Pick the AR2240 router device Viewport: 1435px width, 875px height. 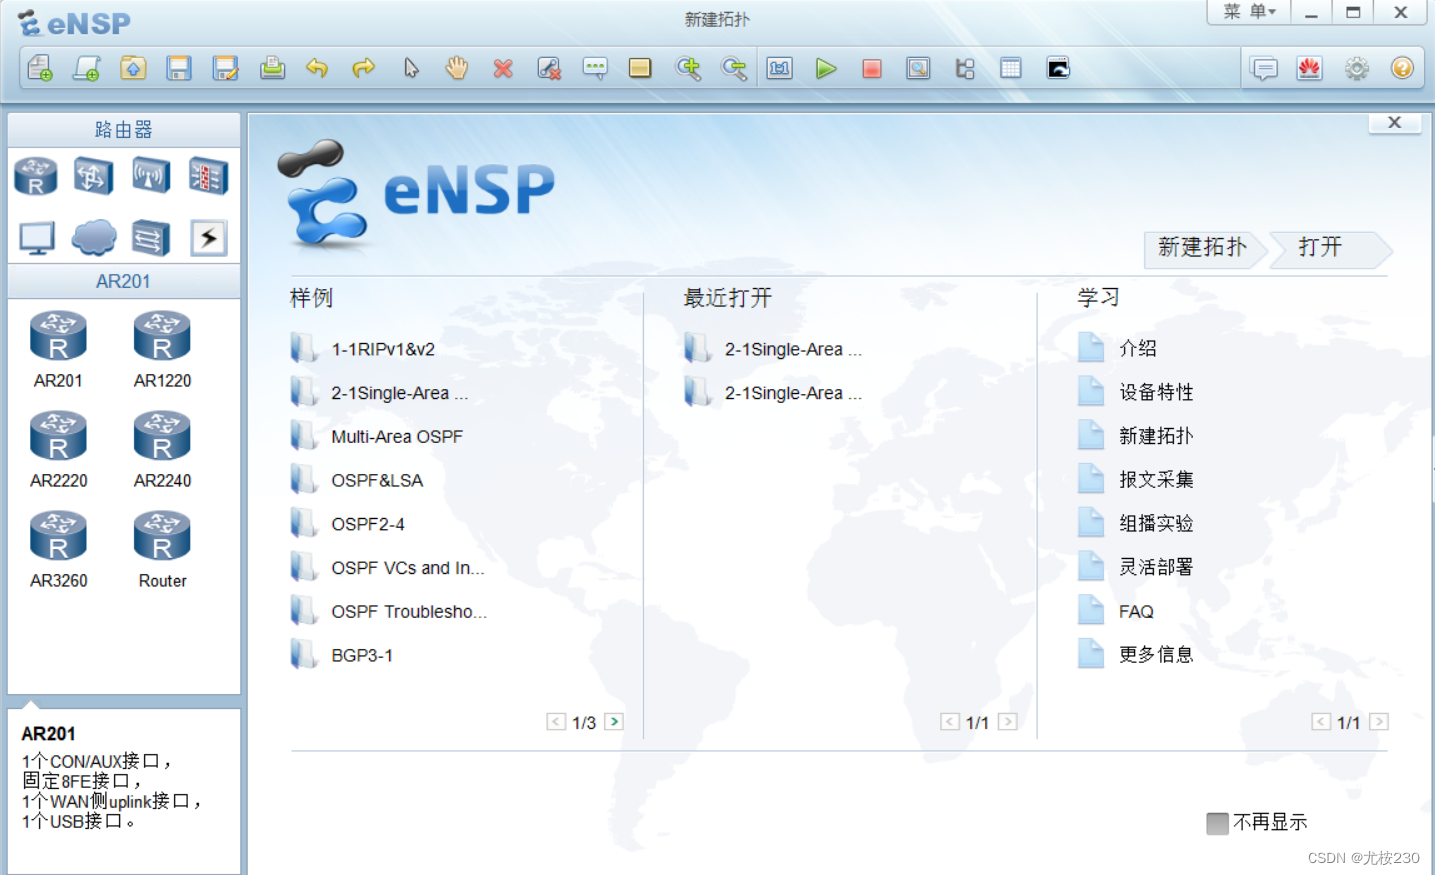click(162, 449)
